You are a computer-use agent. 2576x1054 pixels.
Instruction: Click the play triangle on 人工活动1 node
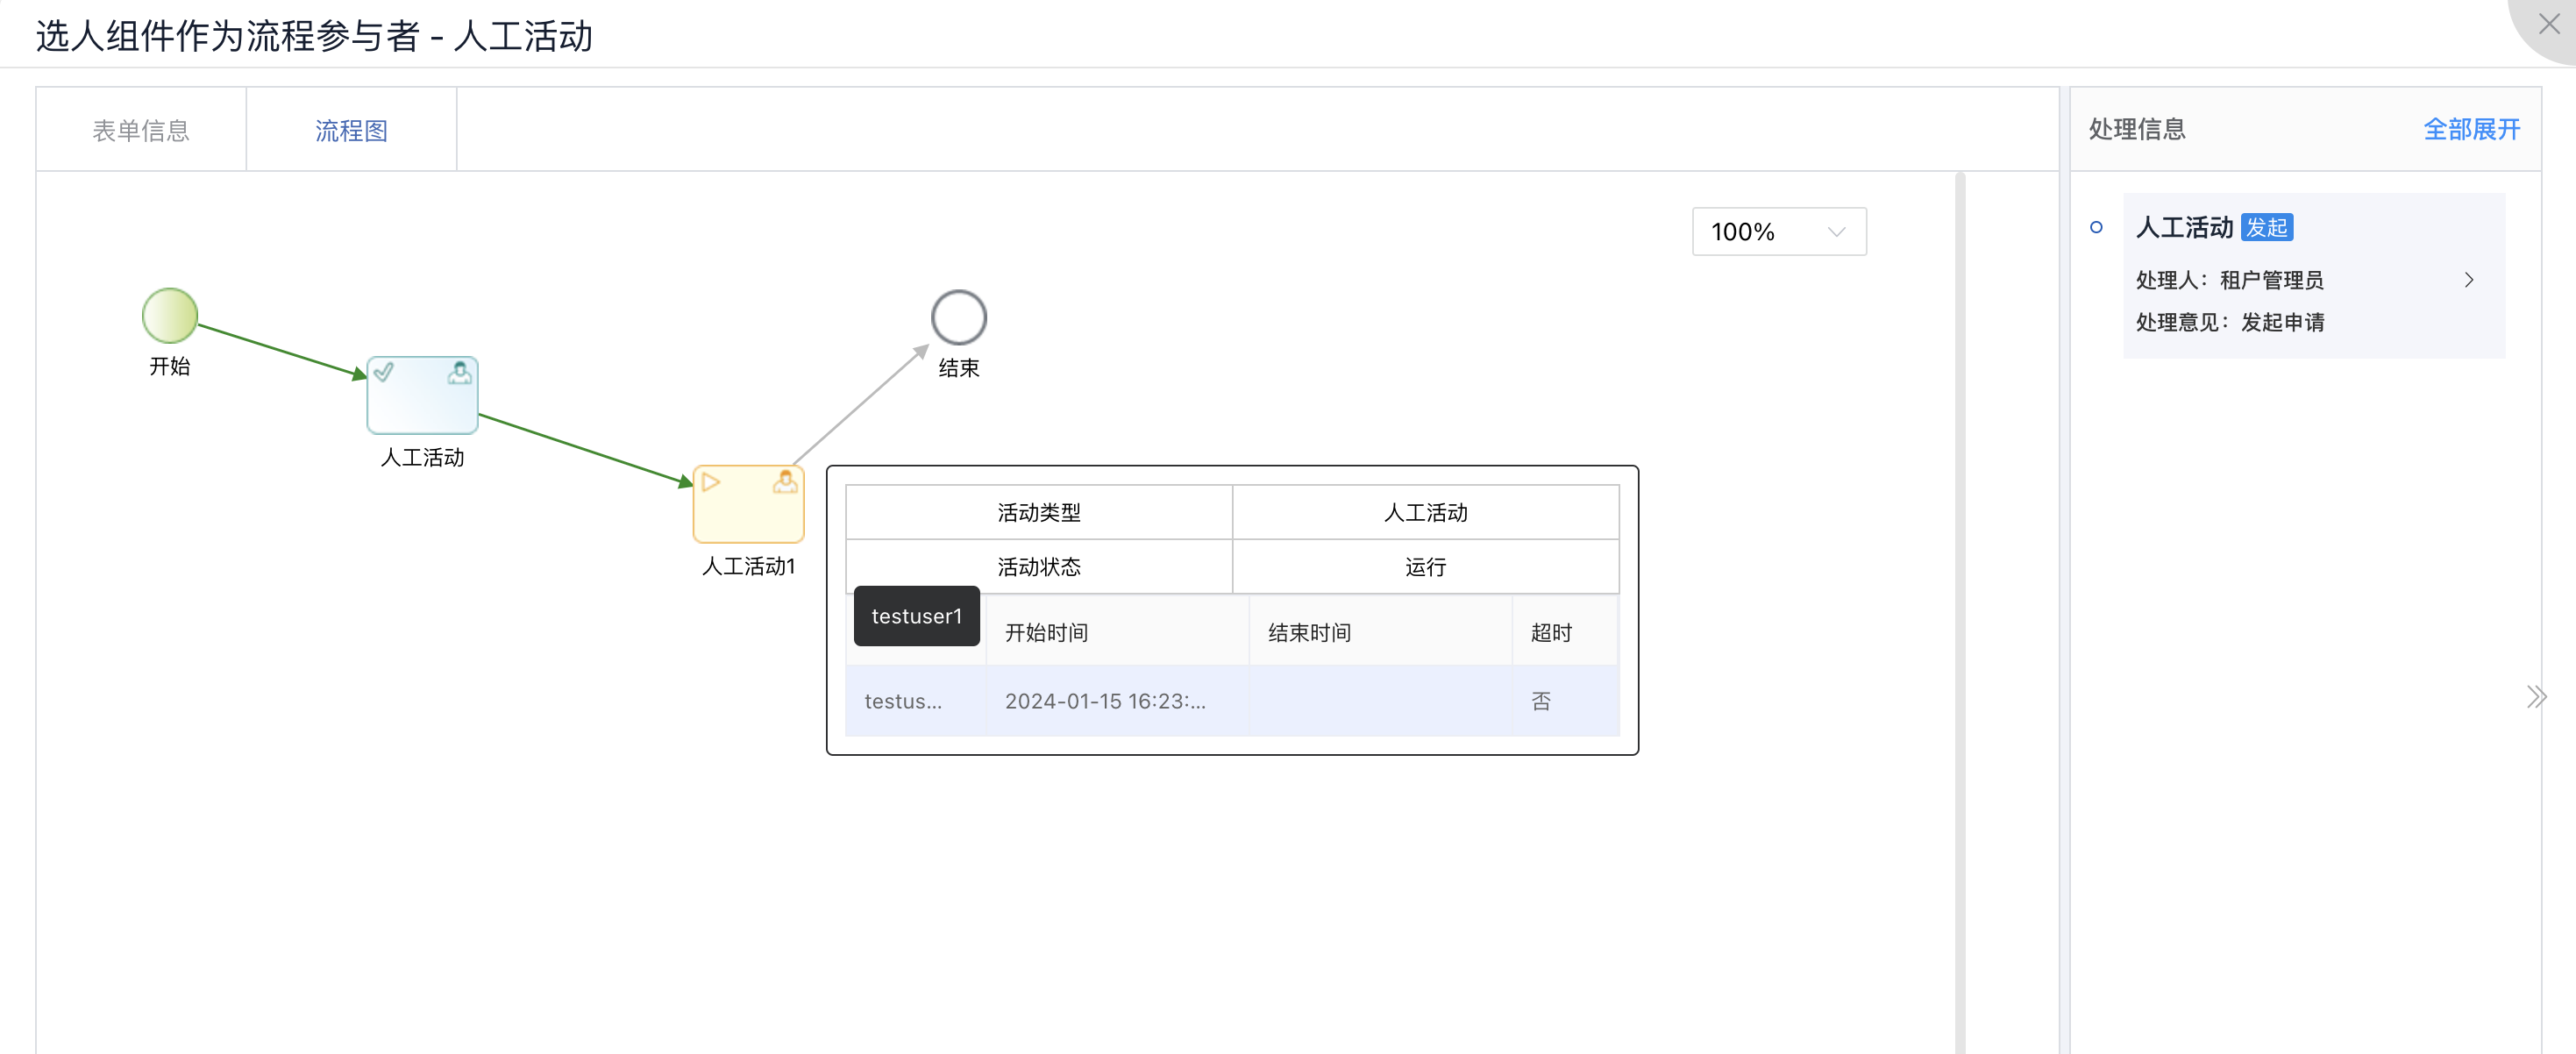[710, 483]
